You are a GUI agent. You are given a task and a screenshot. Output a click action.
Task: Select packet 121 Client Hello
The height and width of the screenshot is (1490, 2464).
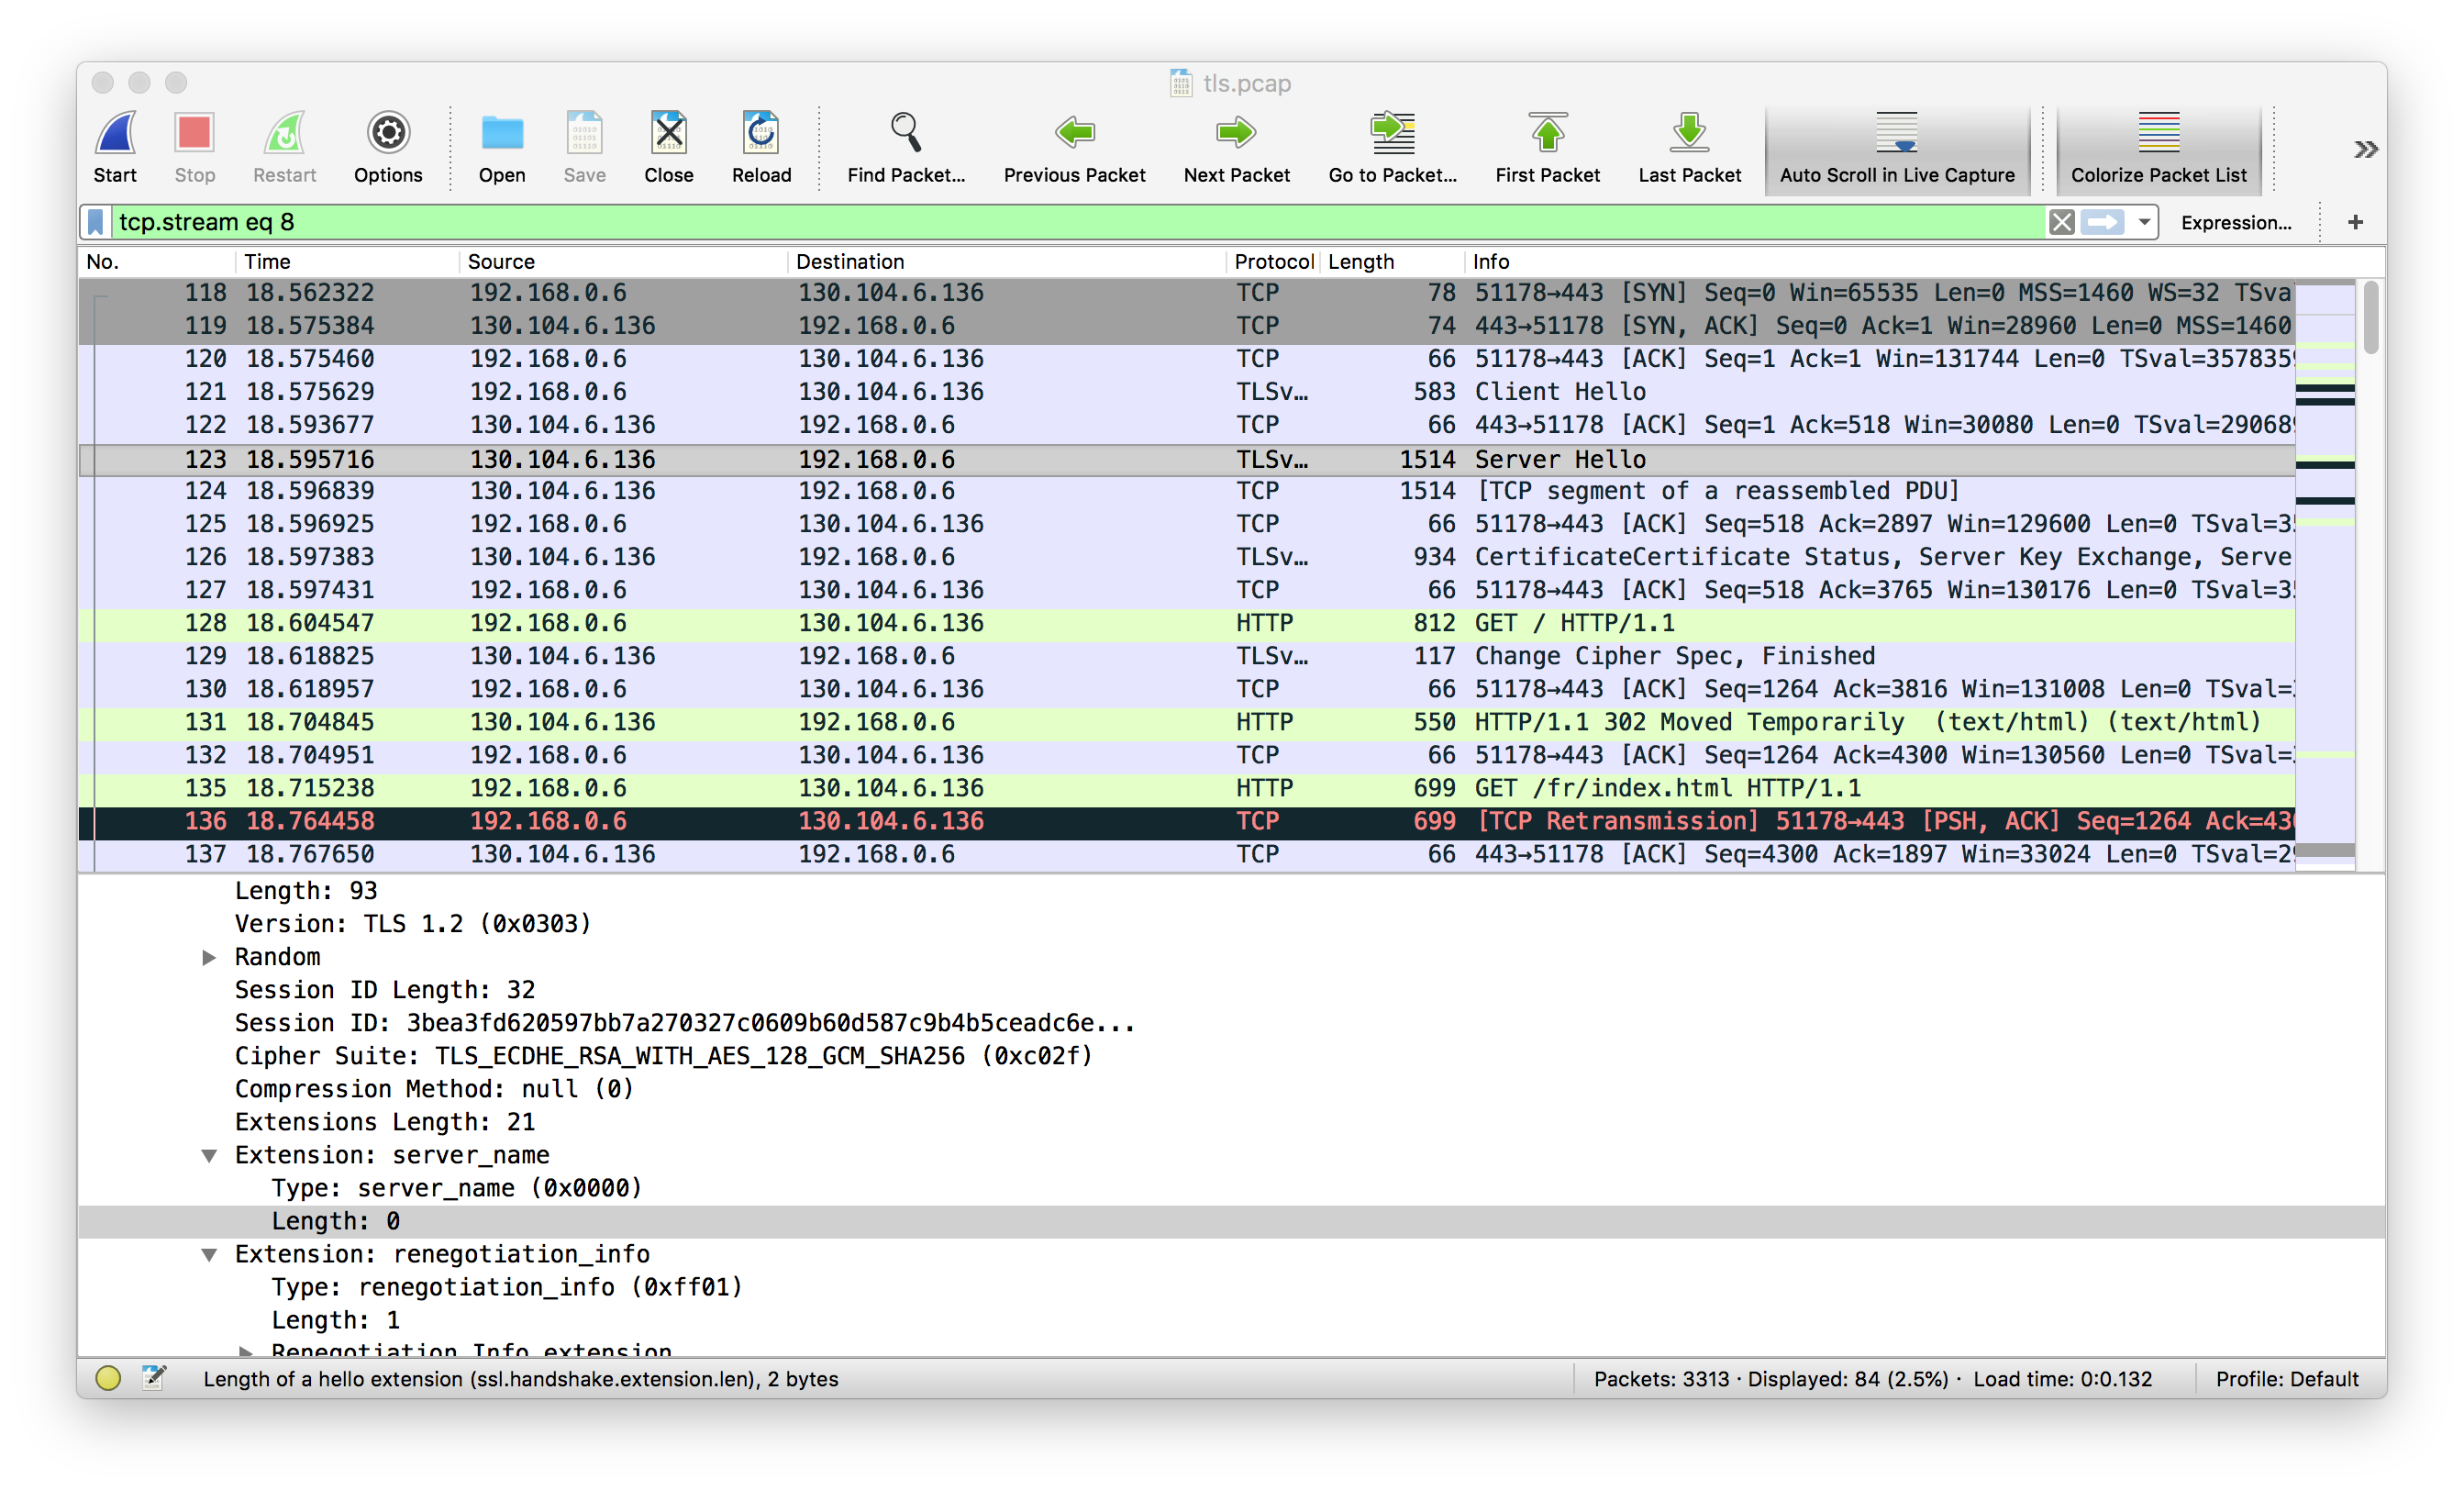point(1187,392)
